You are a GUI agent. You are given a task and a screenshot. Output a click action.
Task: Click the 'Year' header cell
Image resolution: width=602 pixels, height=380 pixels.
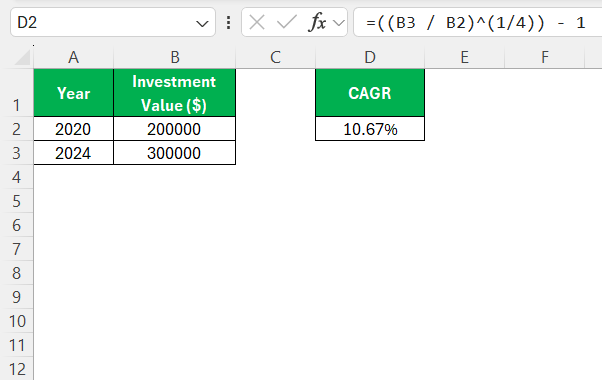point(73,93)
